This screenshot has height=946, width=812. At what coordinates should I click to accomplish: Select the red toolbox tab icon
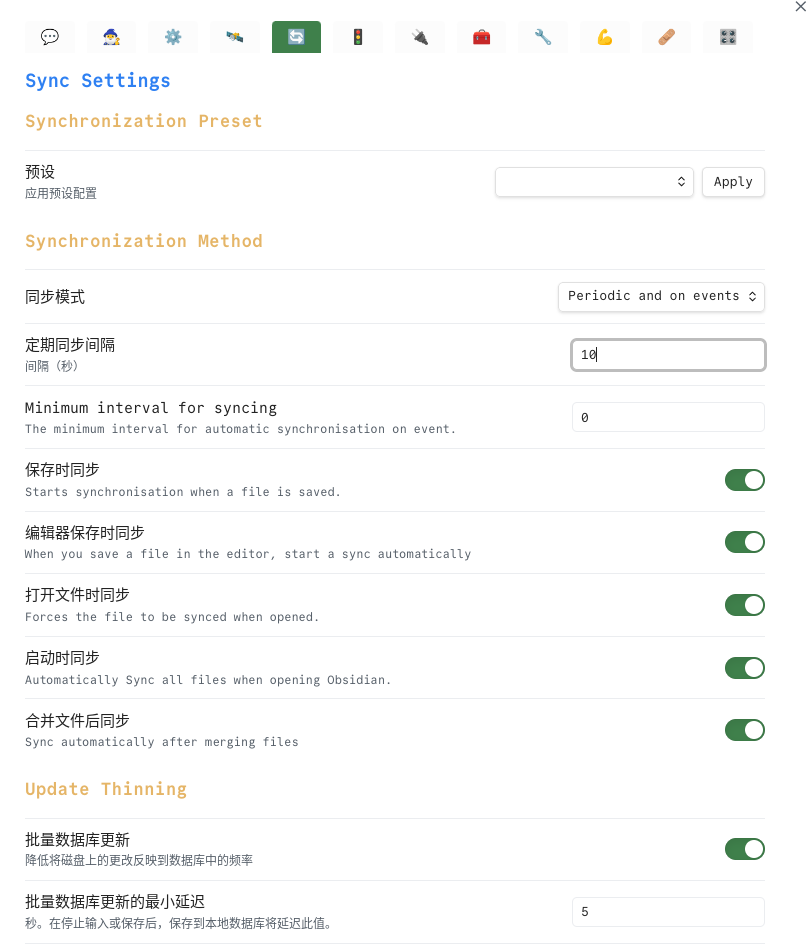point(482,37)
